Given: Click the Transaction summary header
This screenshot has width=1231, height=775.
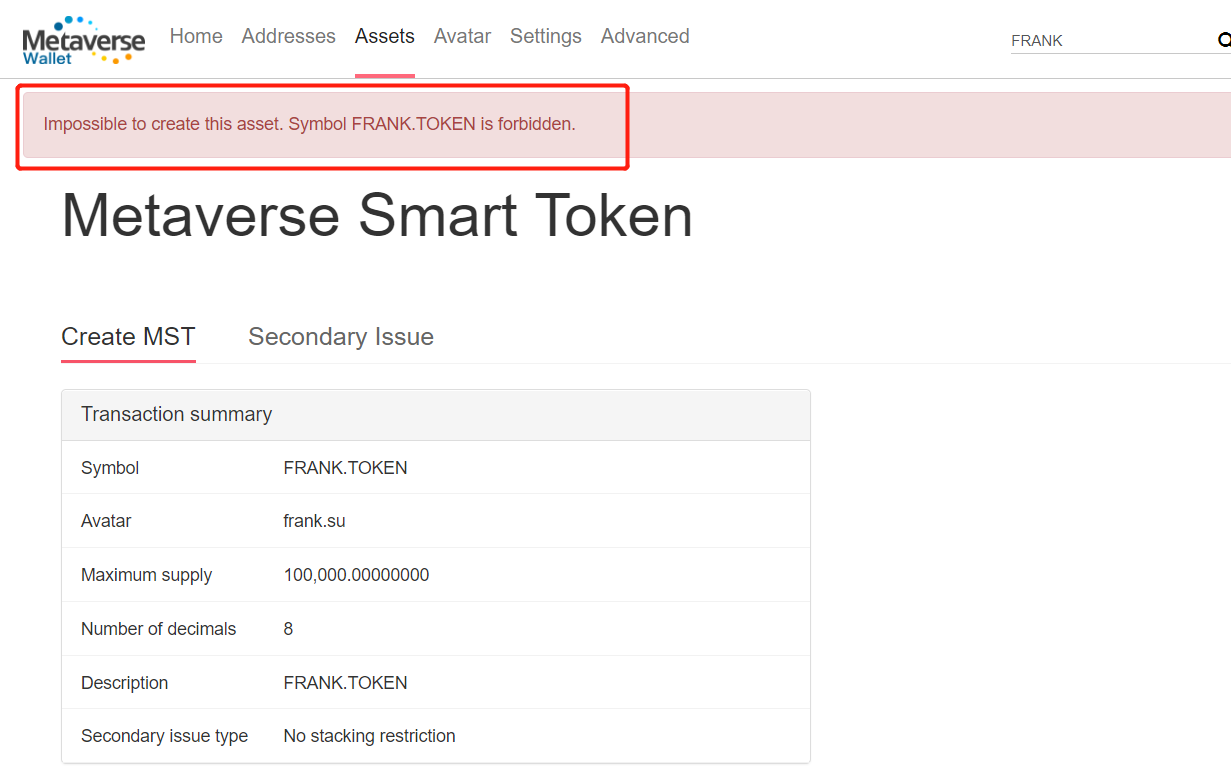Looking at the screenshot, I should 436,414.
